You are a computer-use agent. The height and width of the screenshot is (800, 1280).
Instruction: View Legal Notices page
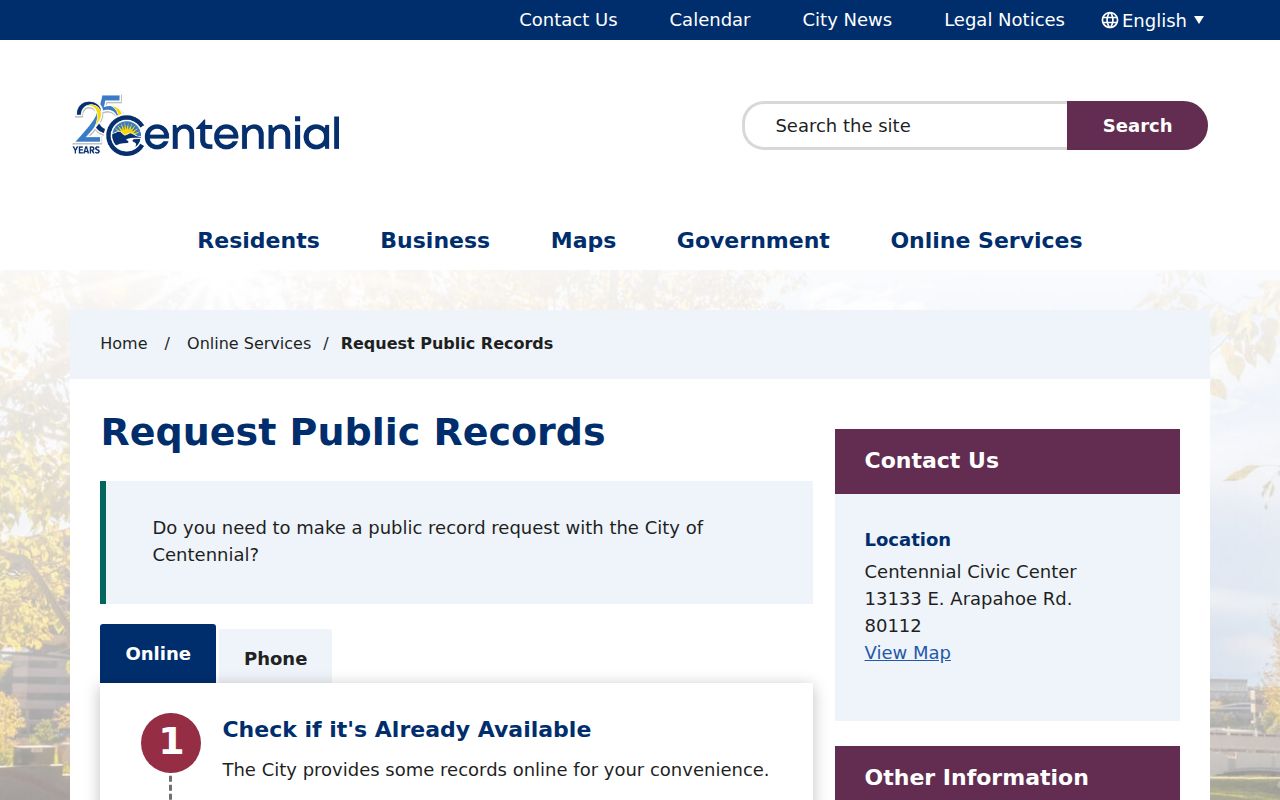[x=1004, y=20]
